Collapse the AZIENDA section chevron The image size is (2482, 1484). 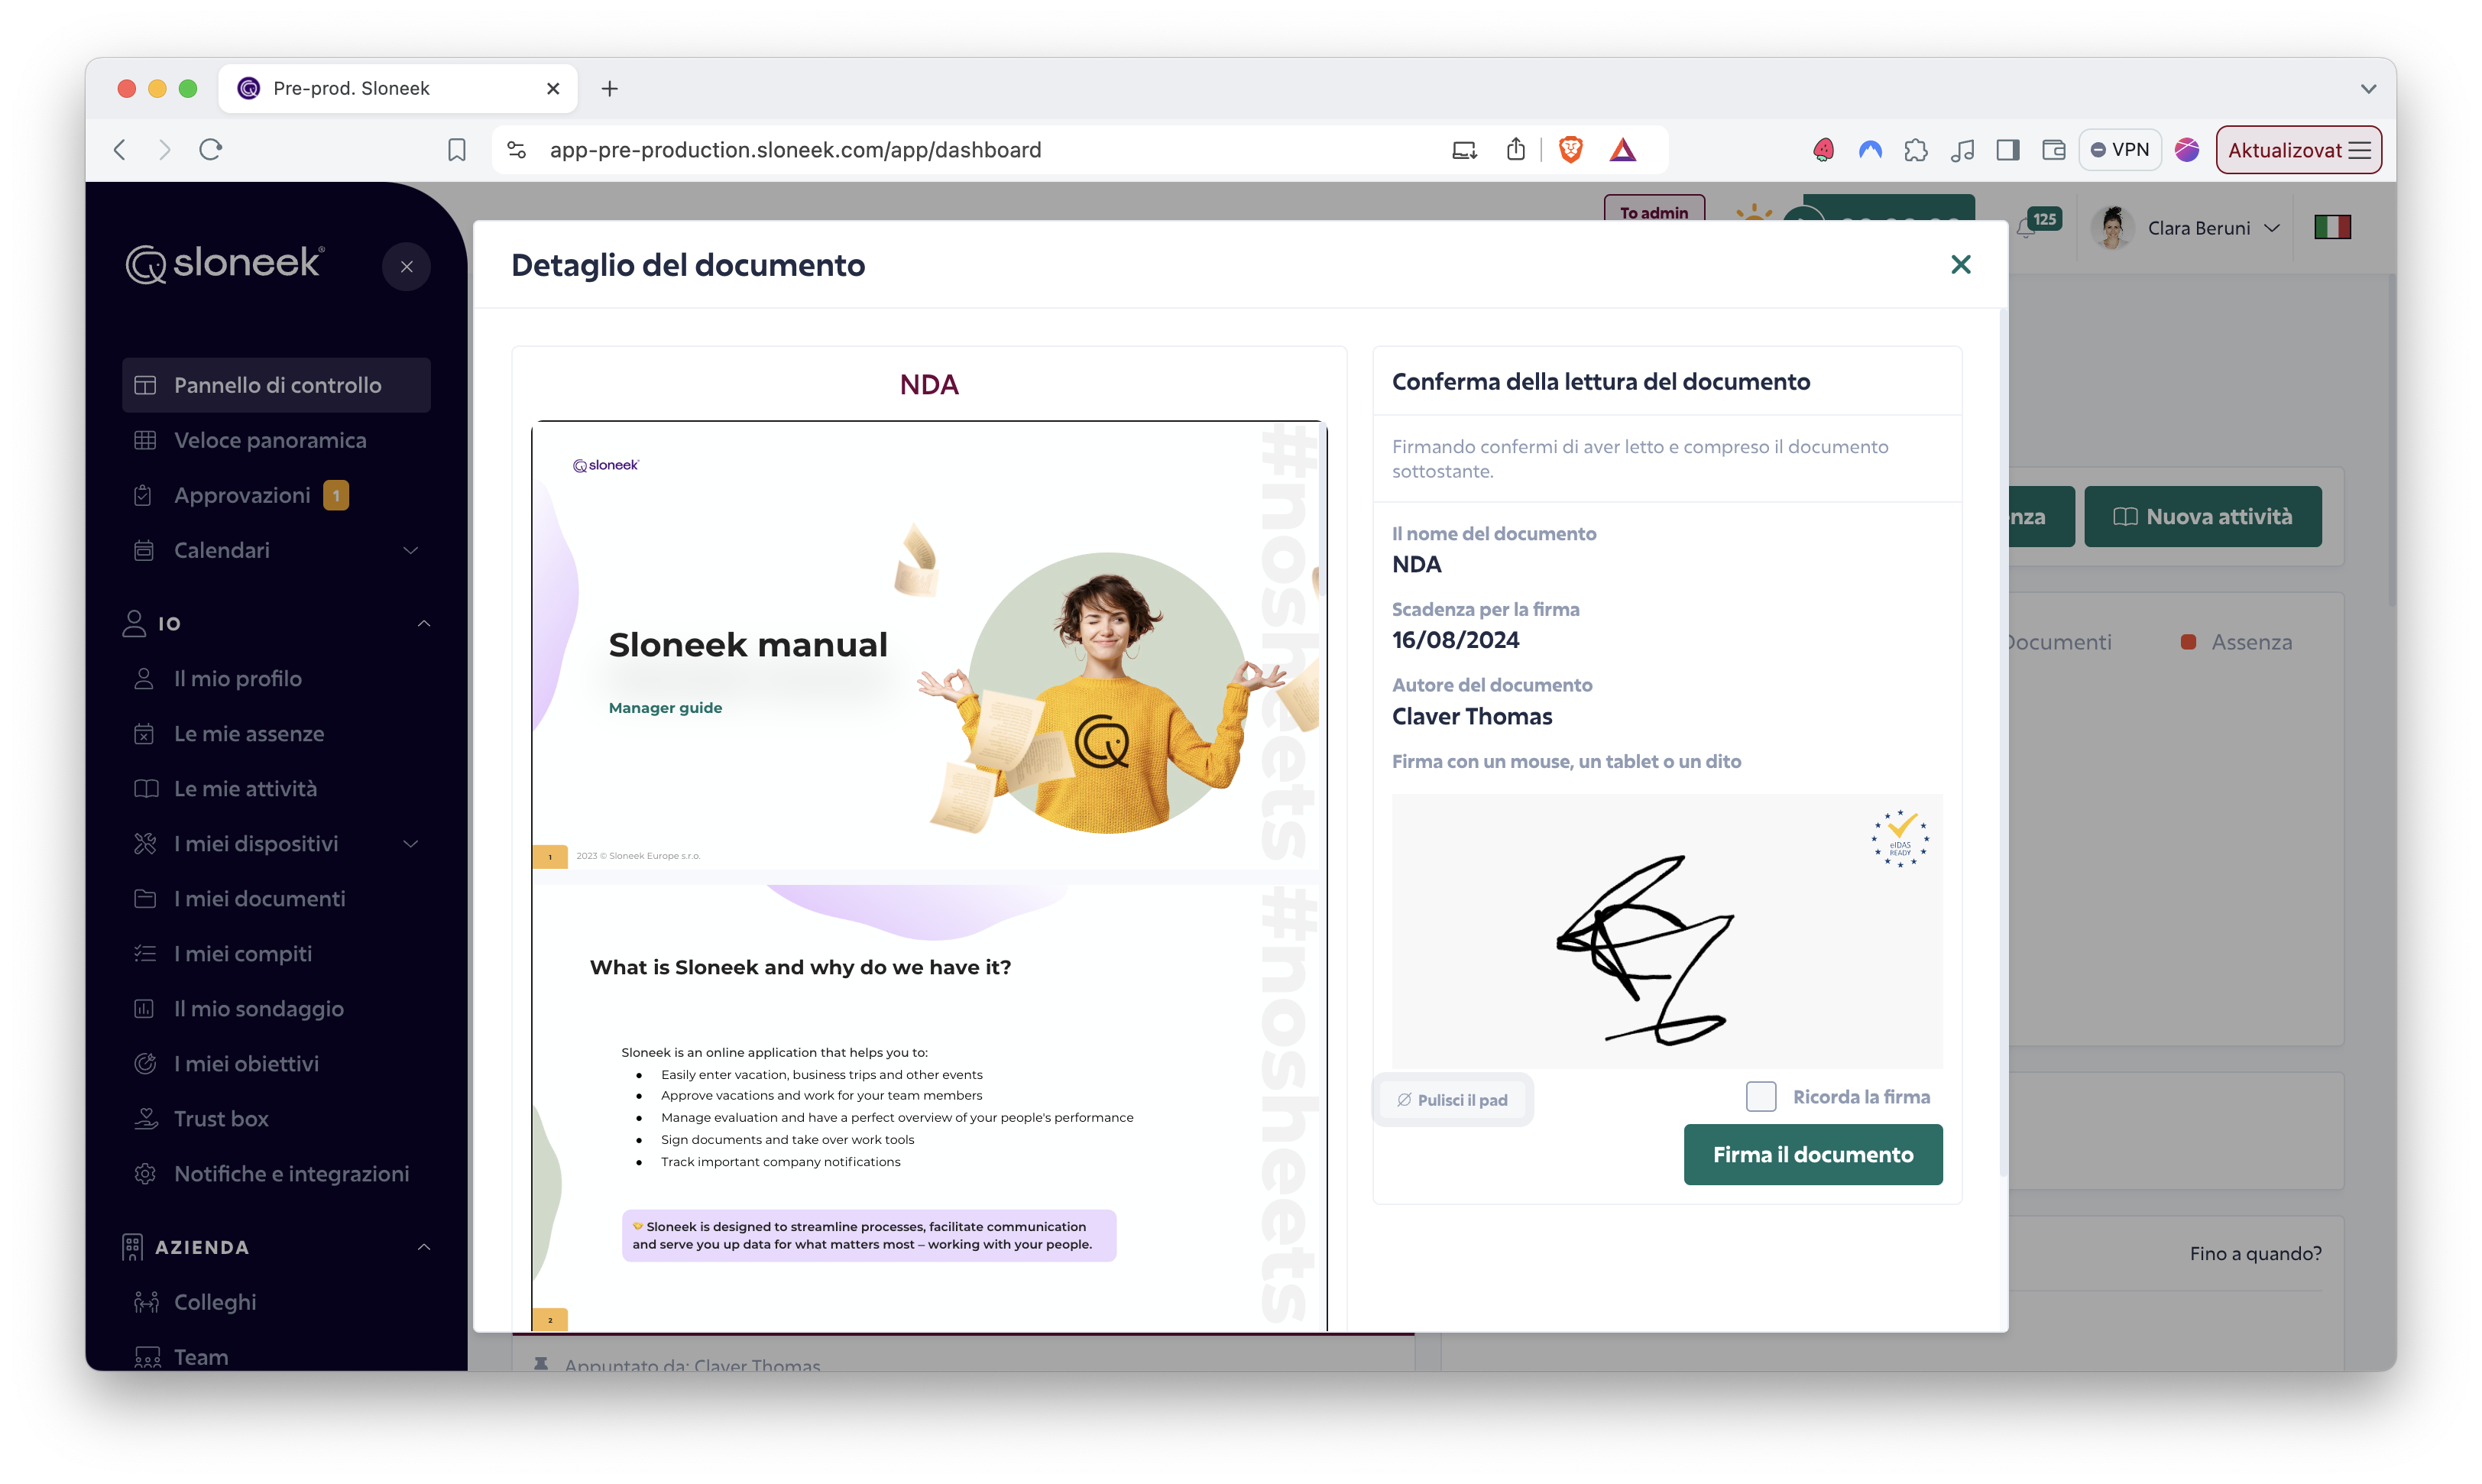pyautogui.click(x=424, y=1247)
